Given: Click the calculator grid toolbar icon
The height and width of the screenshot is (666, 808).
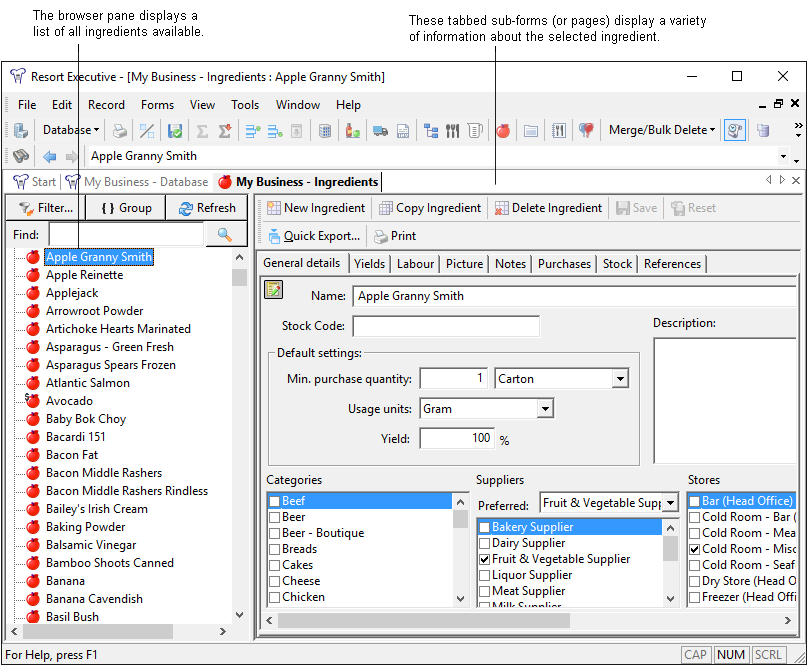Looking at the screenshot, I should pos(325,130).
